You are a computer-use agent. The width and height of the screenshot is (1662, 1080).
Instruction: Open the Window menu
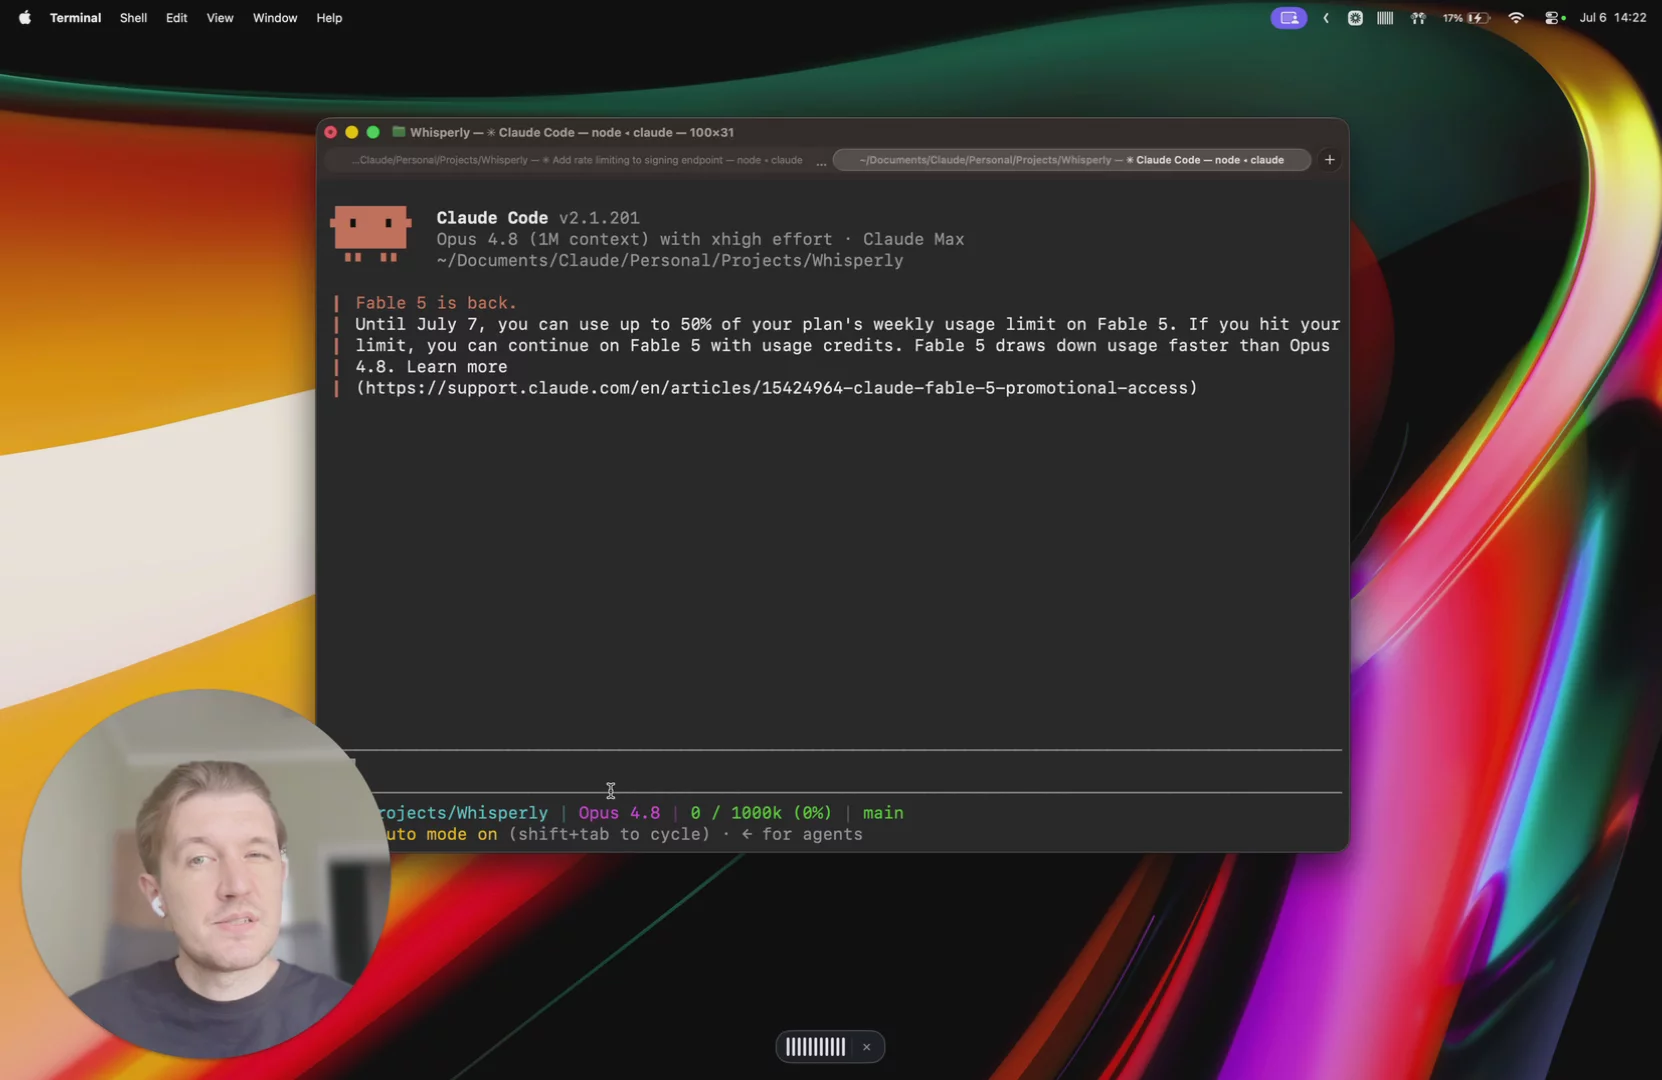tap(275, 18)
